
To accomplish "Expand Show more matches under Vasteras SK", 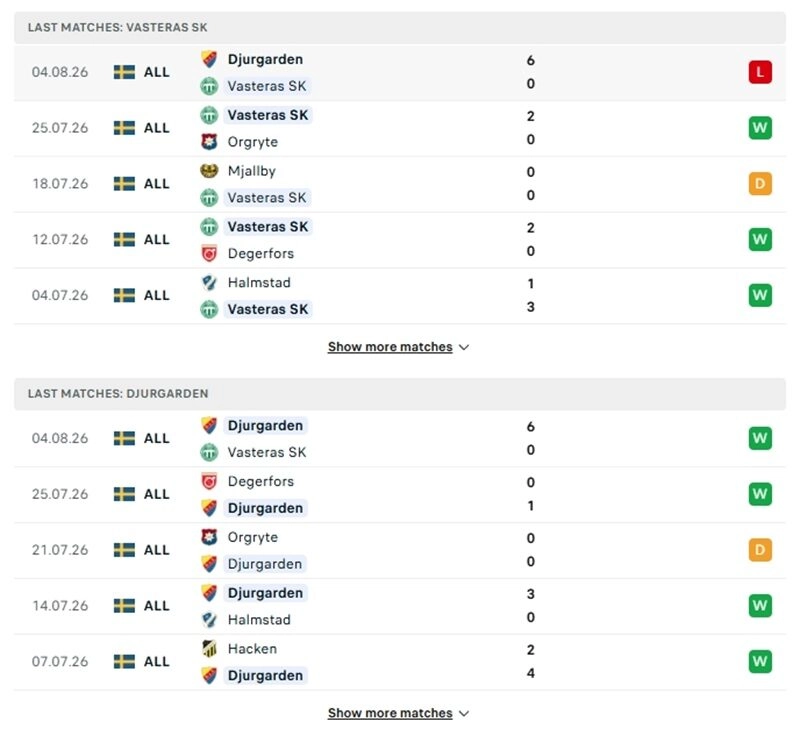I will [398, 347].
